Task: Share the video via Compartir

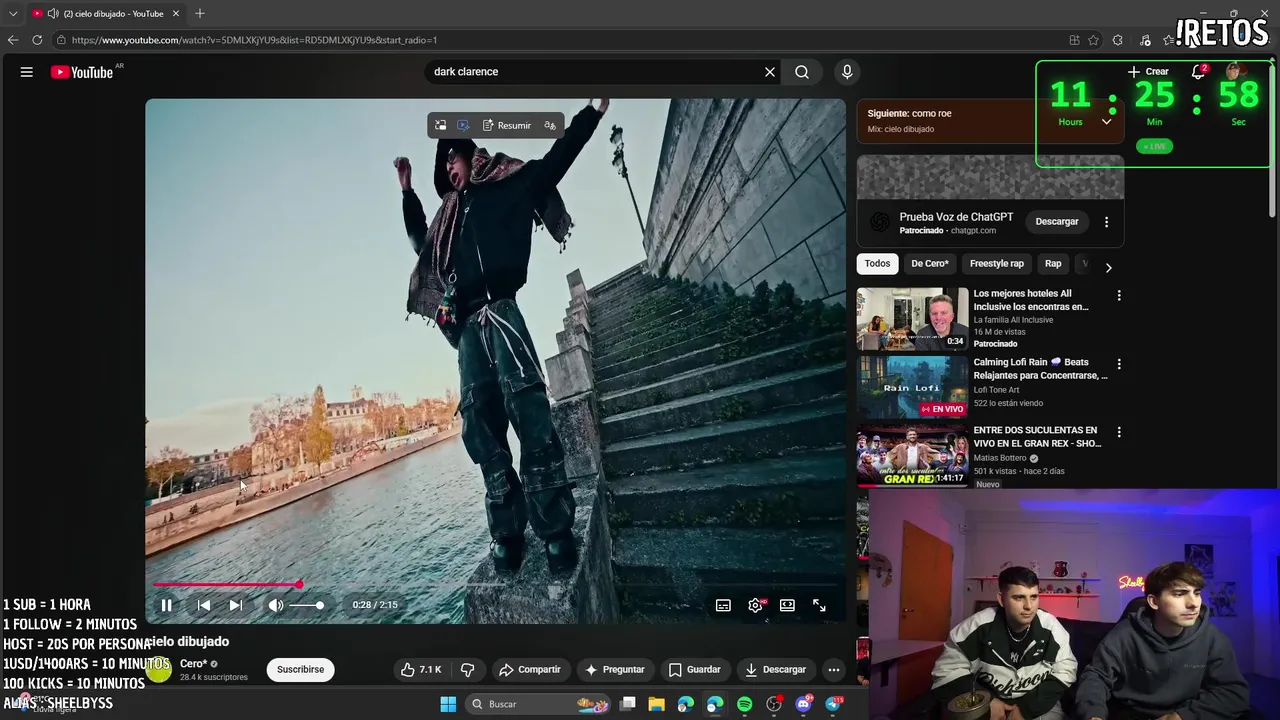Action: [x=530, y=670]
